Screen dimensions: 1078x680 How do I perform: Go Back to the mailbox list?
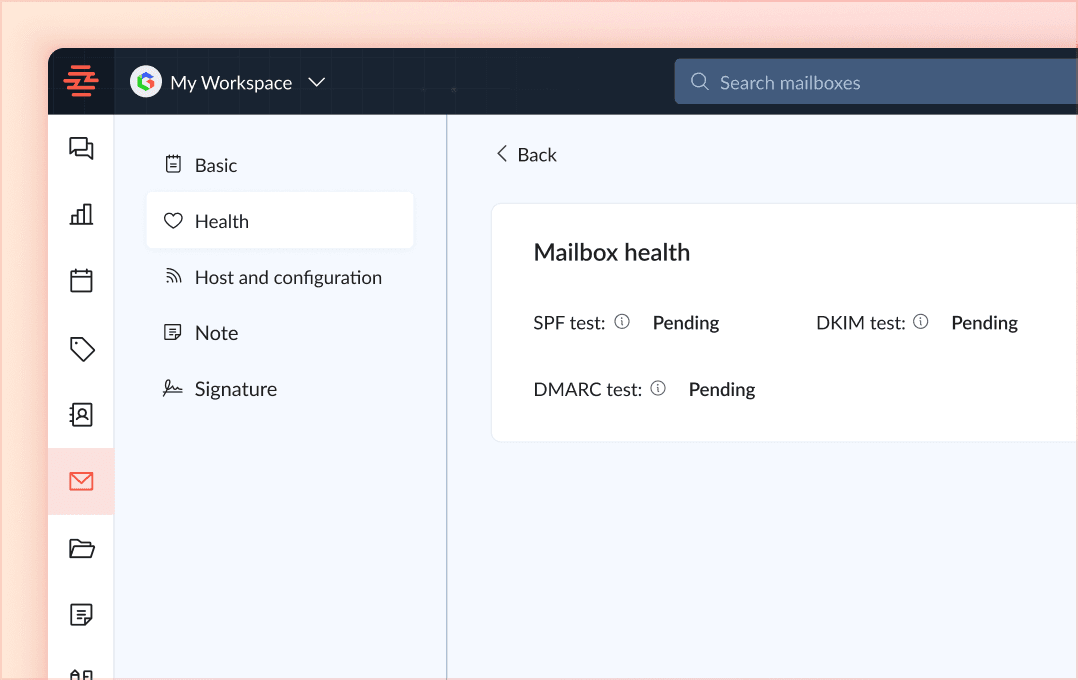[527, 155]
